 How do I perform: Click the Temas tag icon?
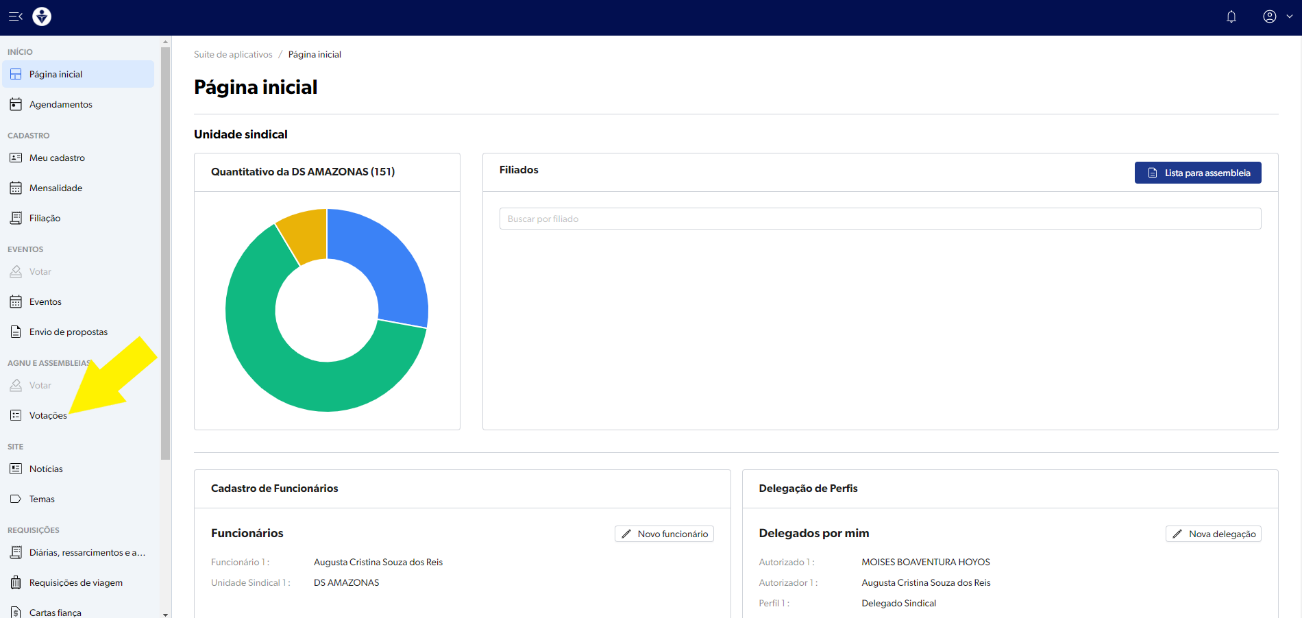16,499
